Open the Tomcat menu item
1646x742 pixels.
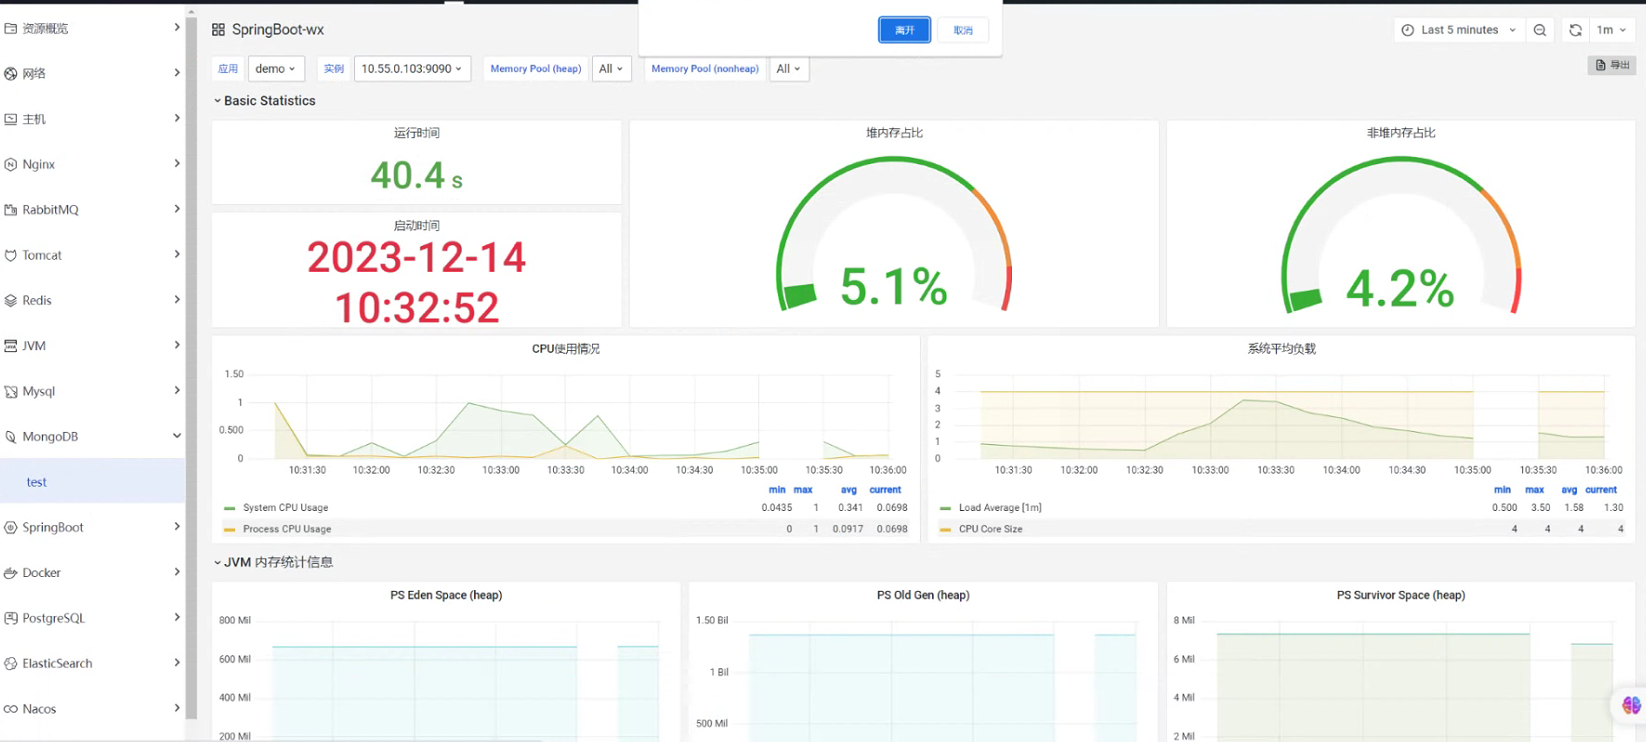[x=93, y=255]
